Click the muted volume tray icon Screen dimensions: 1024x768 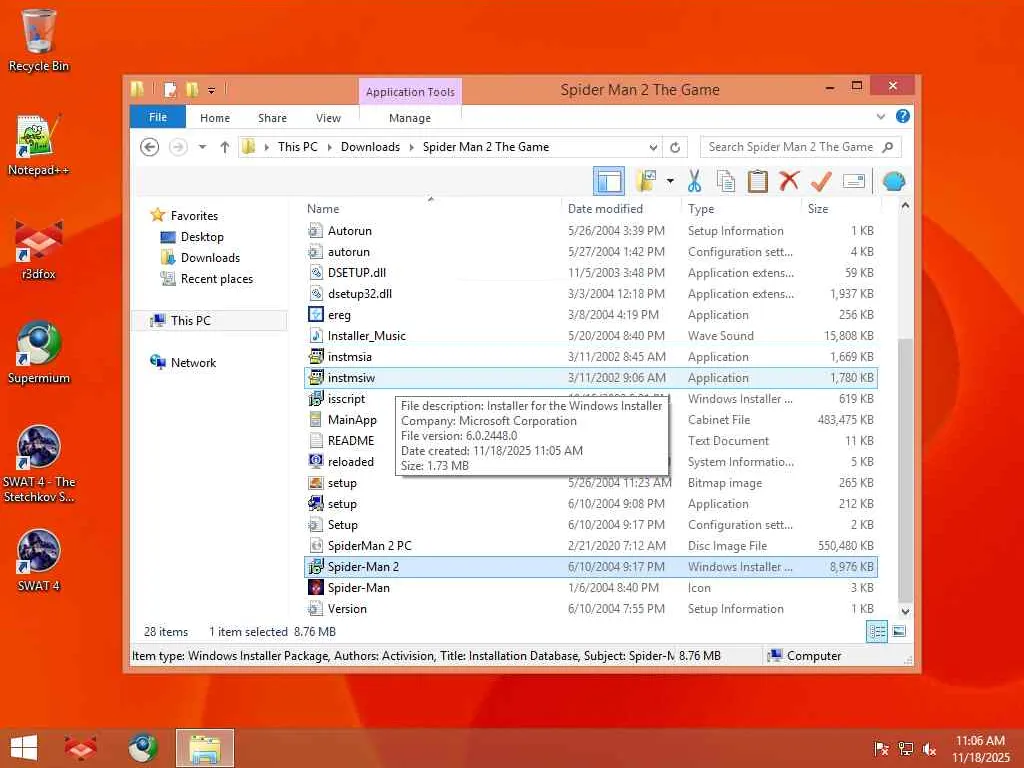click(x=930, y=749)
